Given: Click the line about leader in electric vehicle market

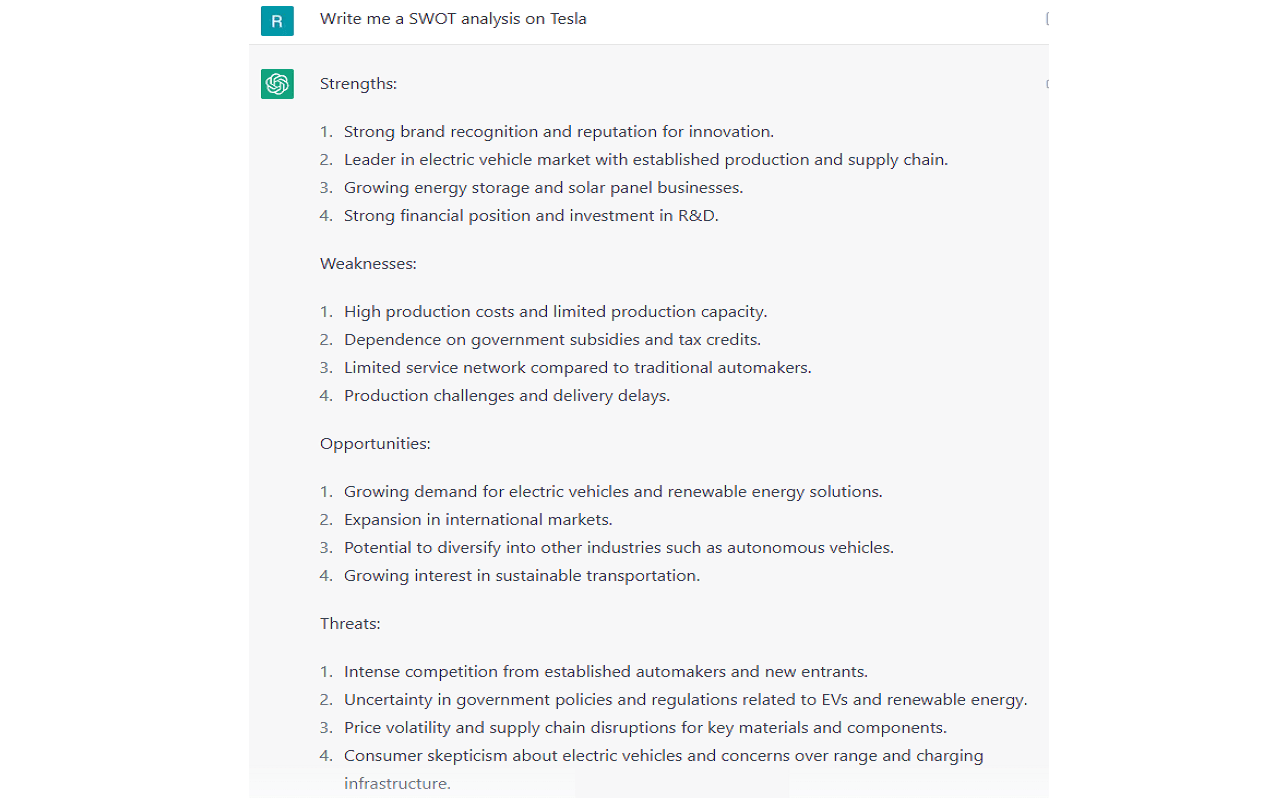Looking at the screenshot, I should 645,160.
